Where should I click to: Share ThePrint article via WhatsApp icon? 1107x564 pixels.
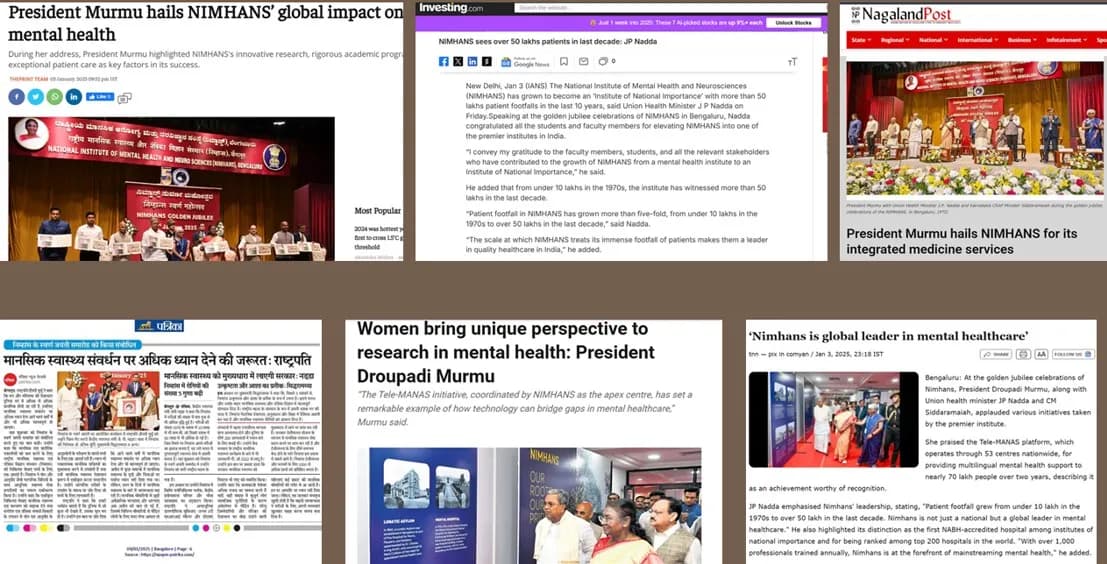(54, 97)
